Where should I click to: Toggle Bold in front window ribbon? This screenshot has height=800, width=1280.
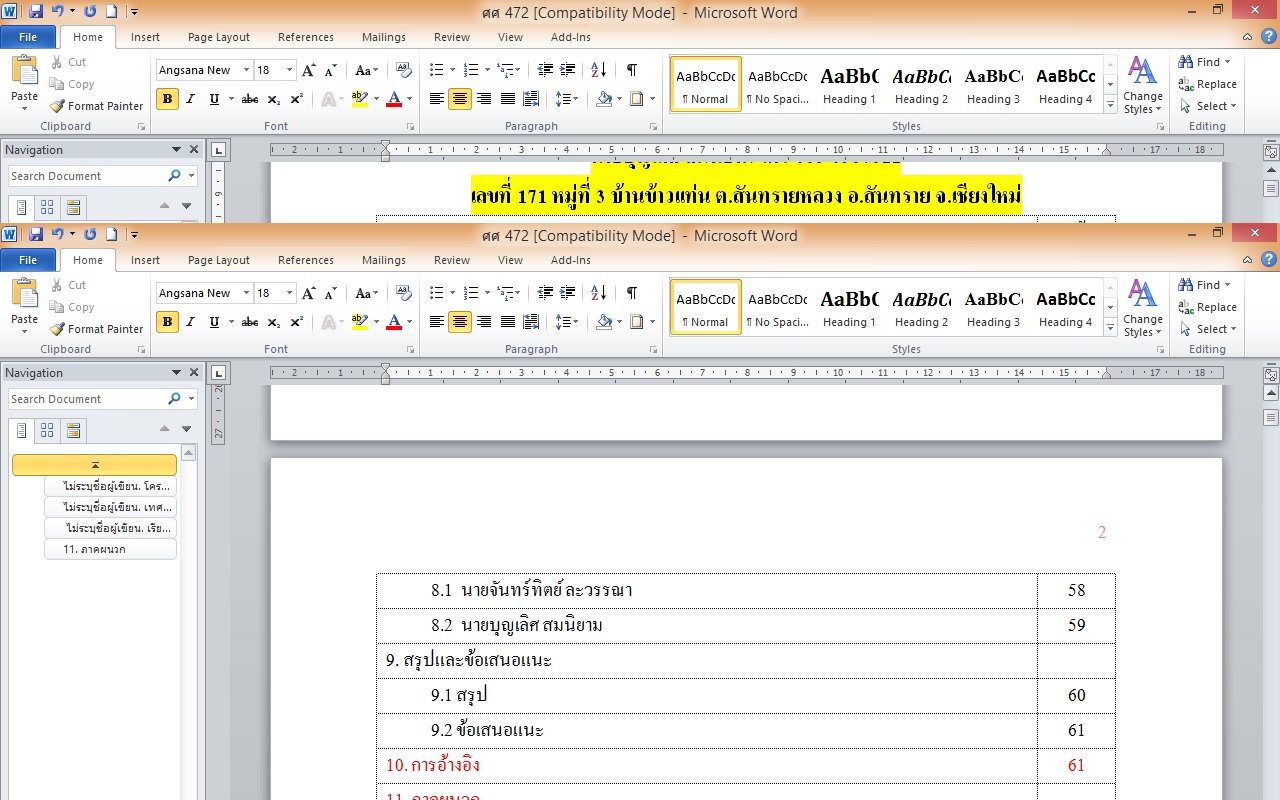tap(167, 322)
